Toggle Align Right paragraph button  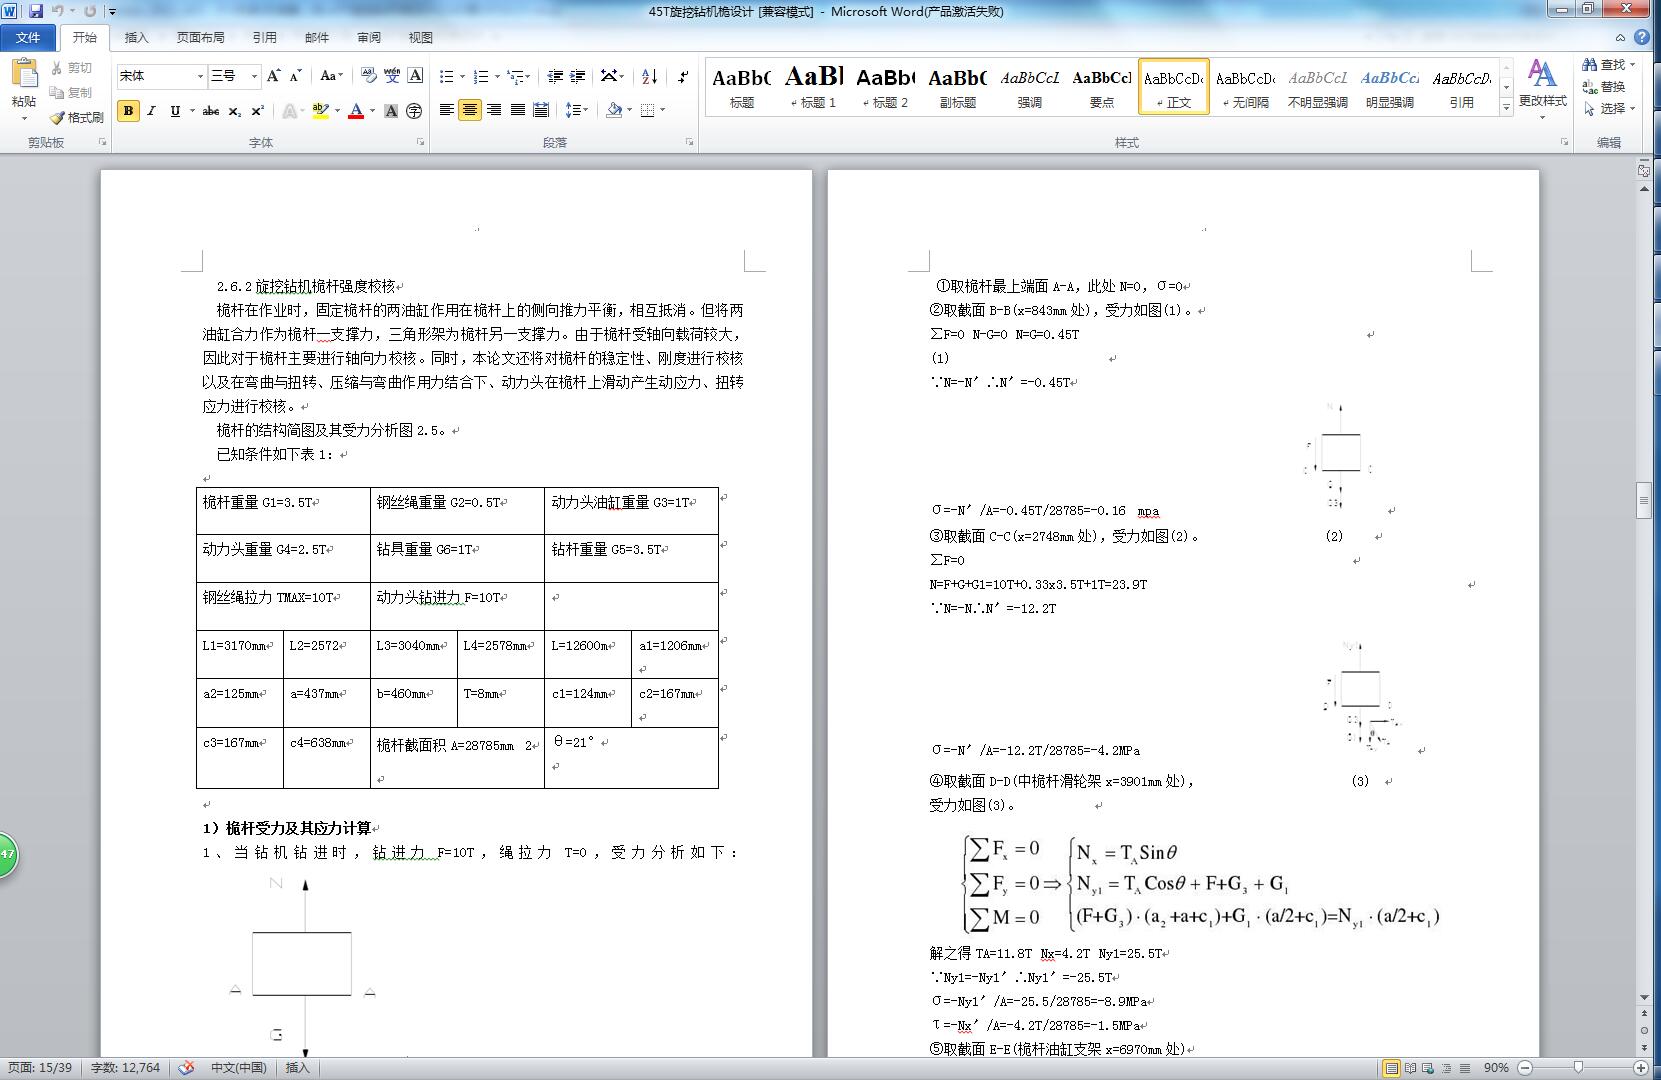pos(494,110)
